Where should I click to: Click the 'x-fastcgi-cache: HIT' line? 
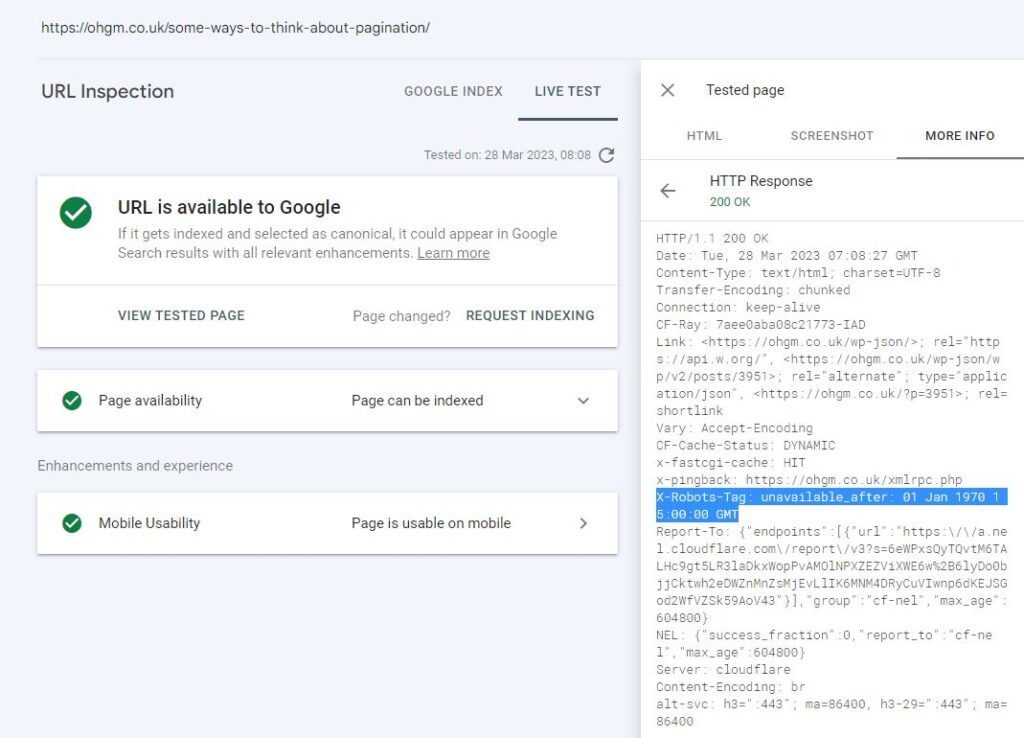(731, 462)
